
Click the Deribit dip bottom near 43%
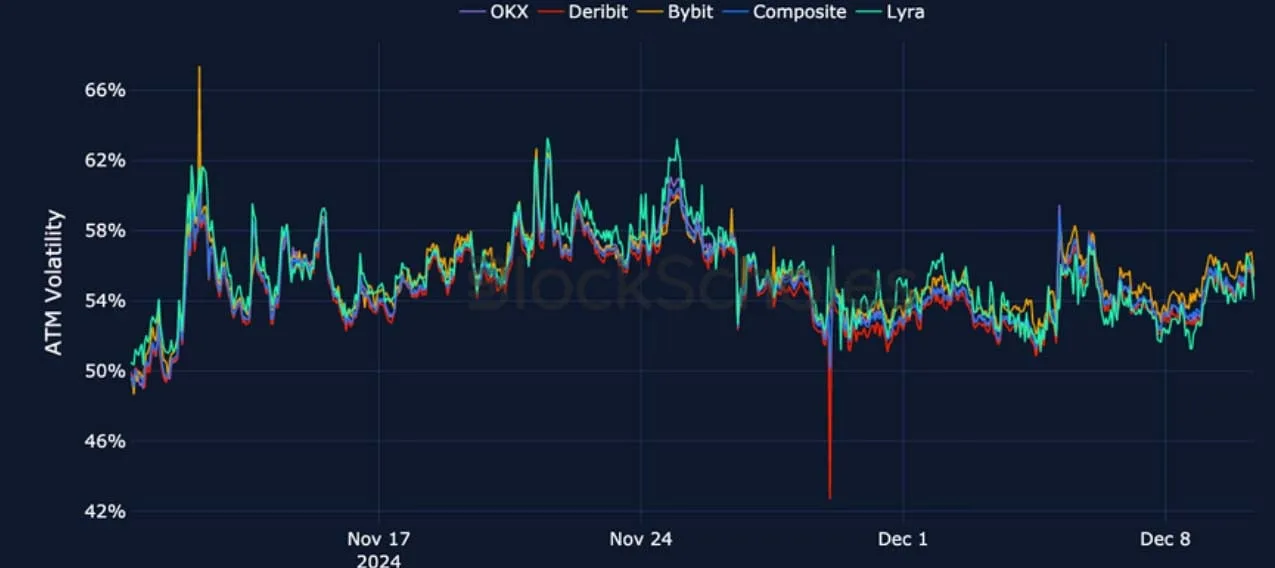point(830,497)
